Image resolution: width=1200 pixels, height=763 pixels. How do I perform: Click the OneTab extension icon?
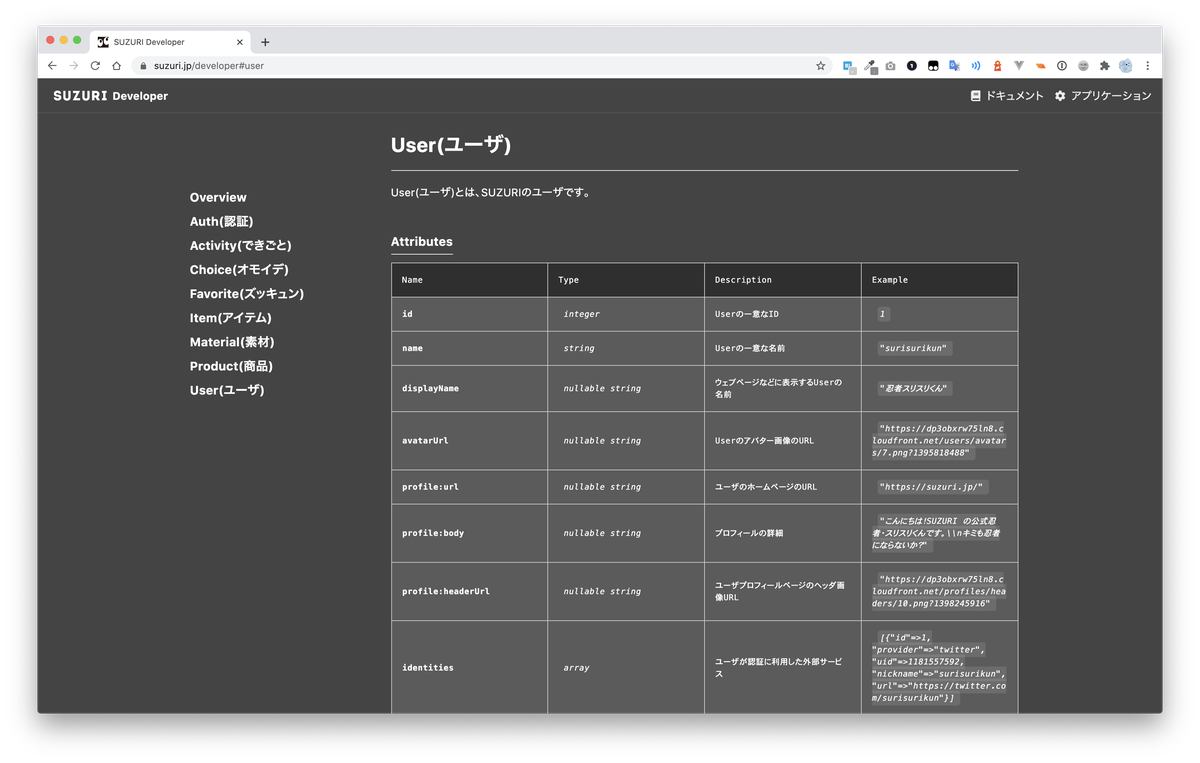909,65
